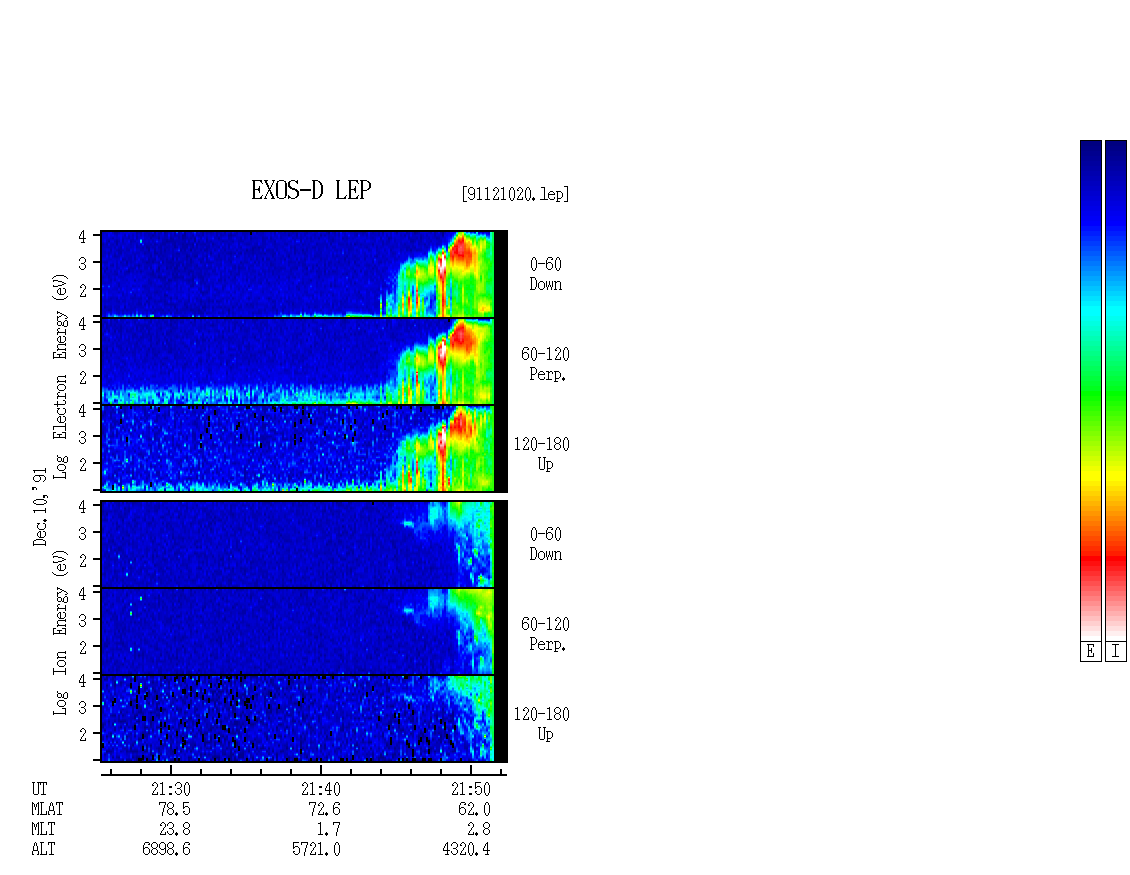This screenshot has height=875, width=1130.
Task: Click the MLT row label
Action: click(43, 830)
